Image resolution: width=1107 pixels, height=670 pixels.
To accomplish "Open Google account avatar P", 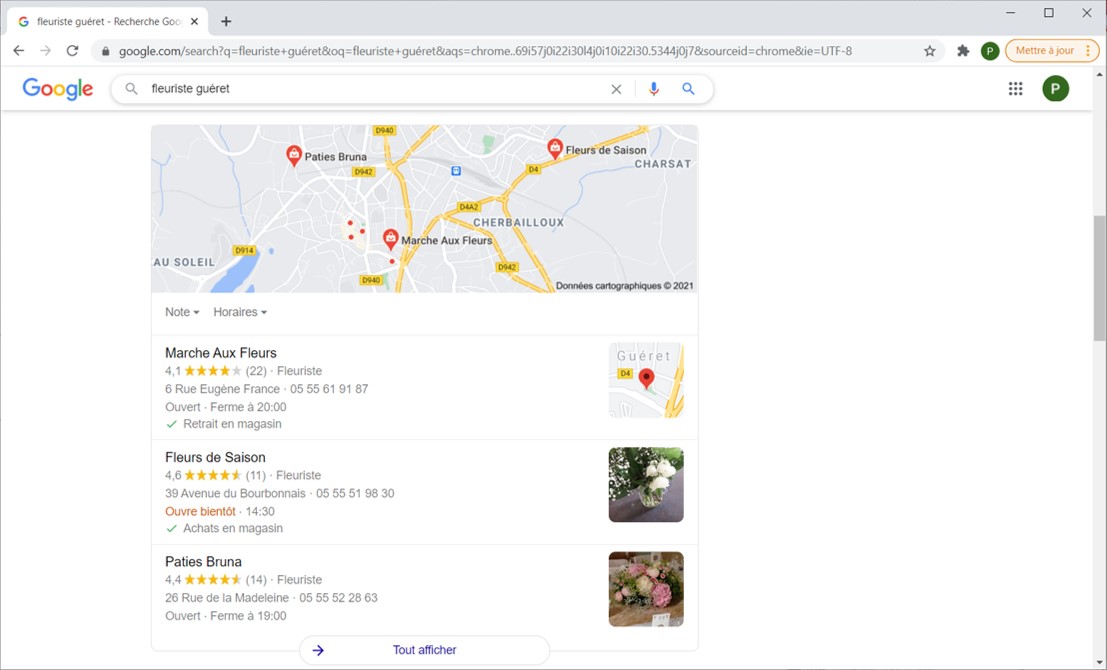I will tap(1055, 88).
